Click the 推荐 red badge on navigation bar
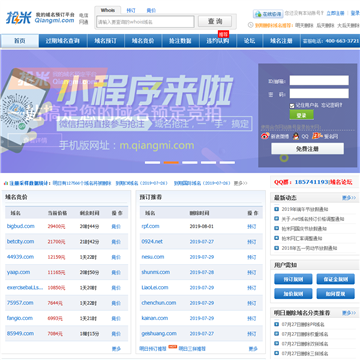 click(x=223, y=33)
